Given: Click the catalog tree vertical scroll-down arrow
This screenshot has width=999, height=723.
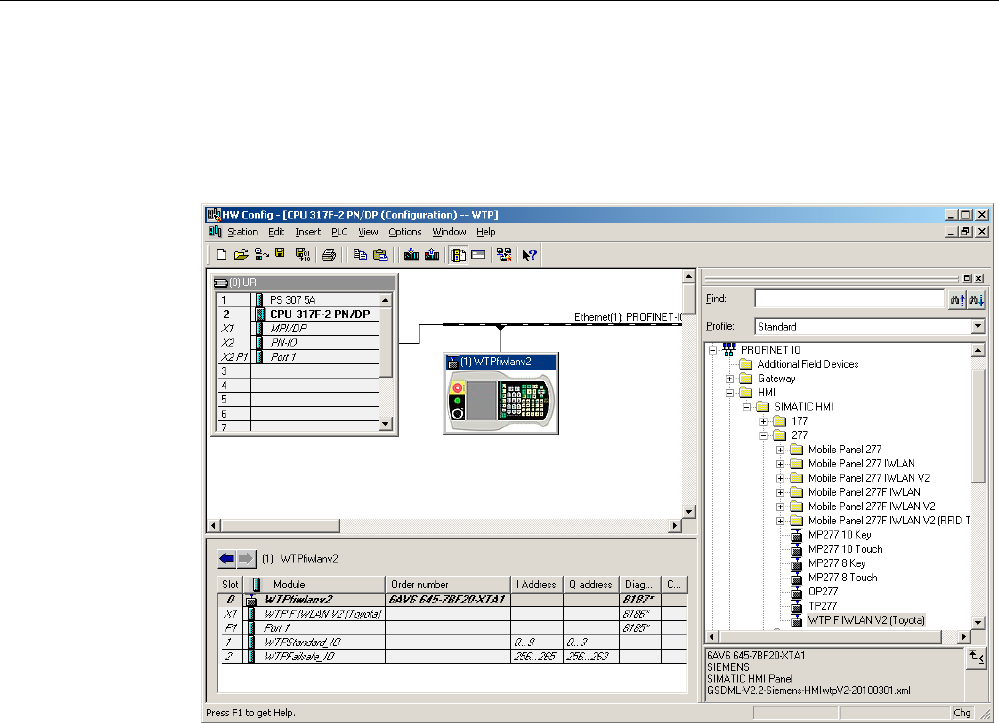Looking at the screenshot, I should coord(978,622).
